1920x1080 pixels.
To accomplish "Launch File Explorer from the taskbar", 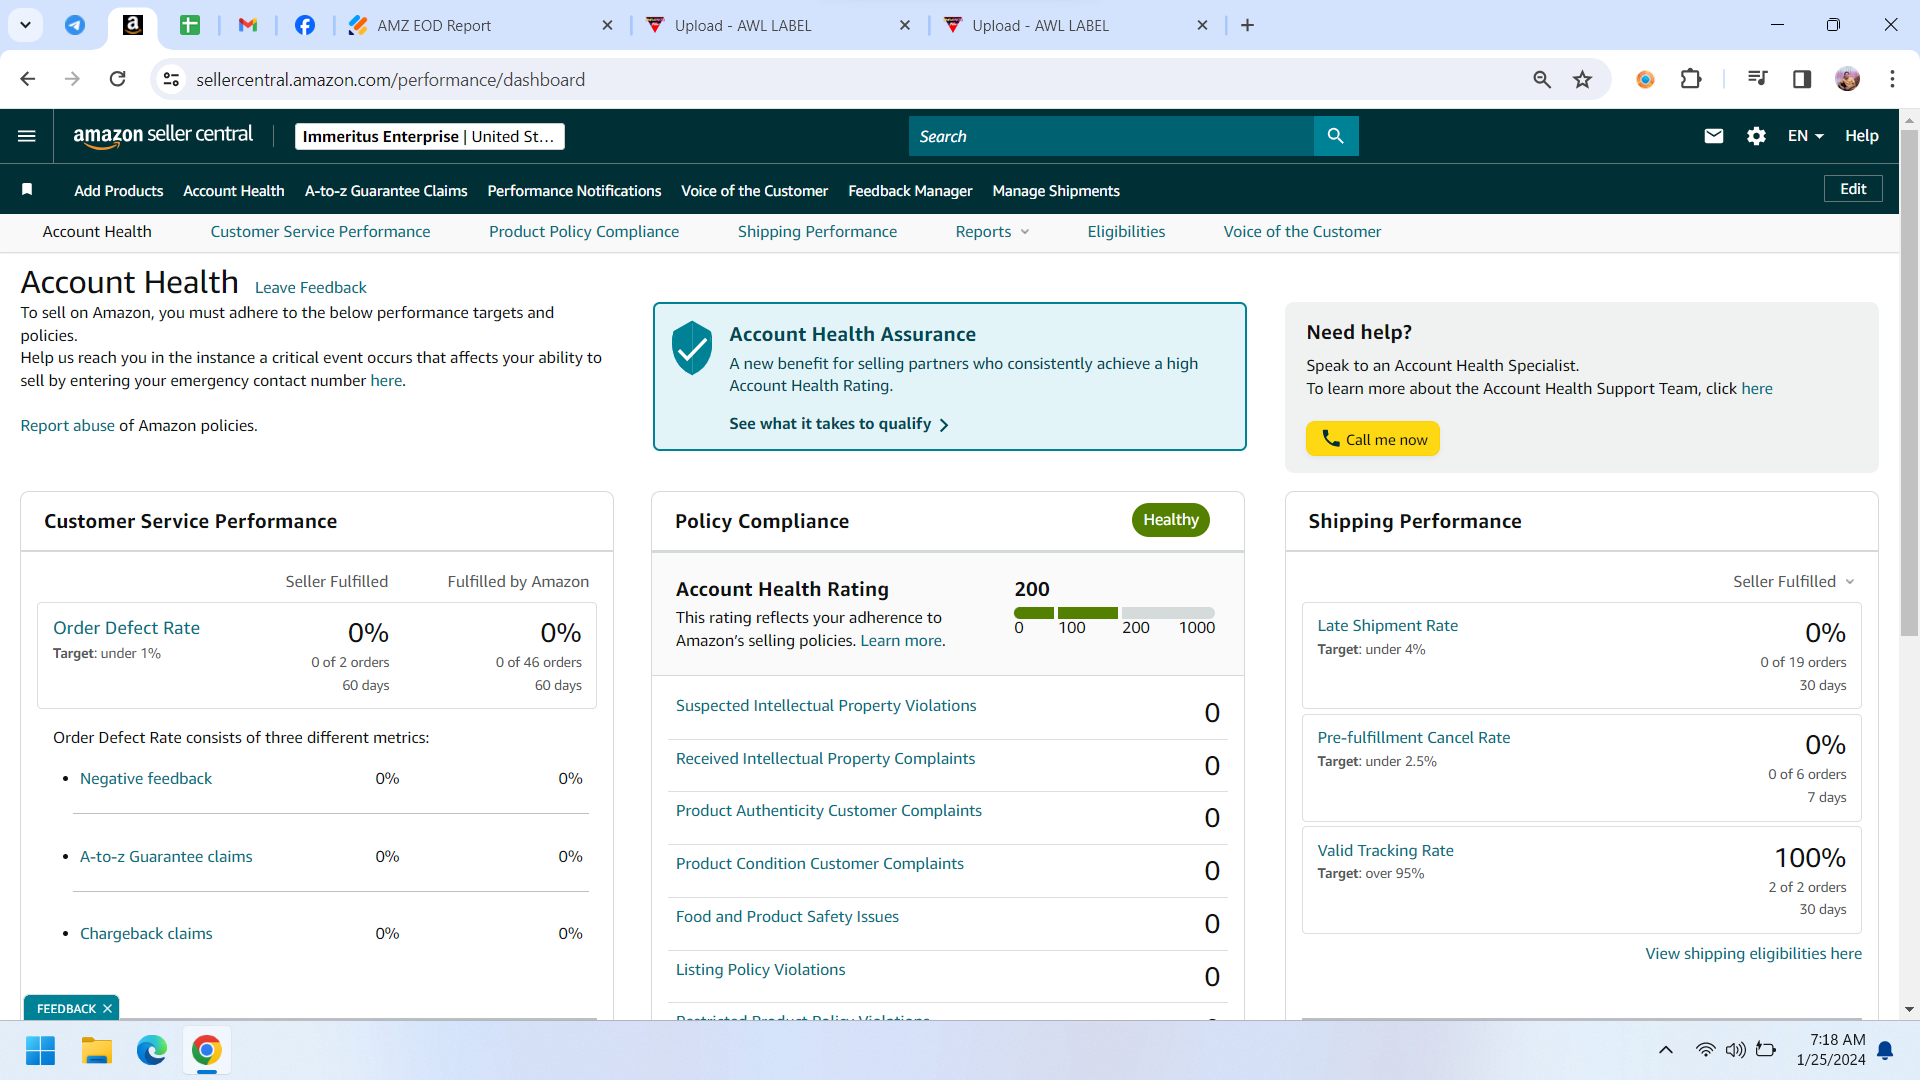I will 96,1050.
